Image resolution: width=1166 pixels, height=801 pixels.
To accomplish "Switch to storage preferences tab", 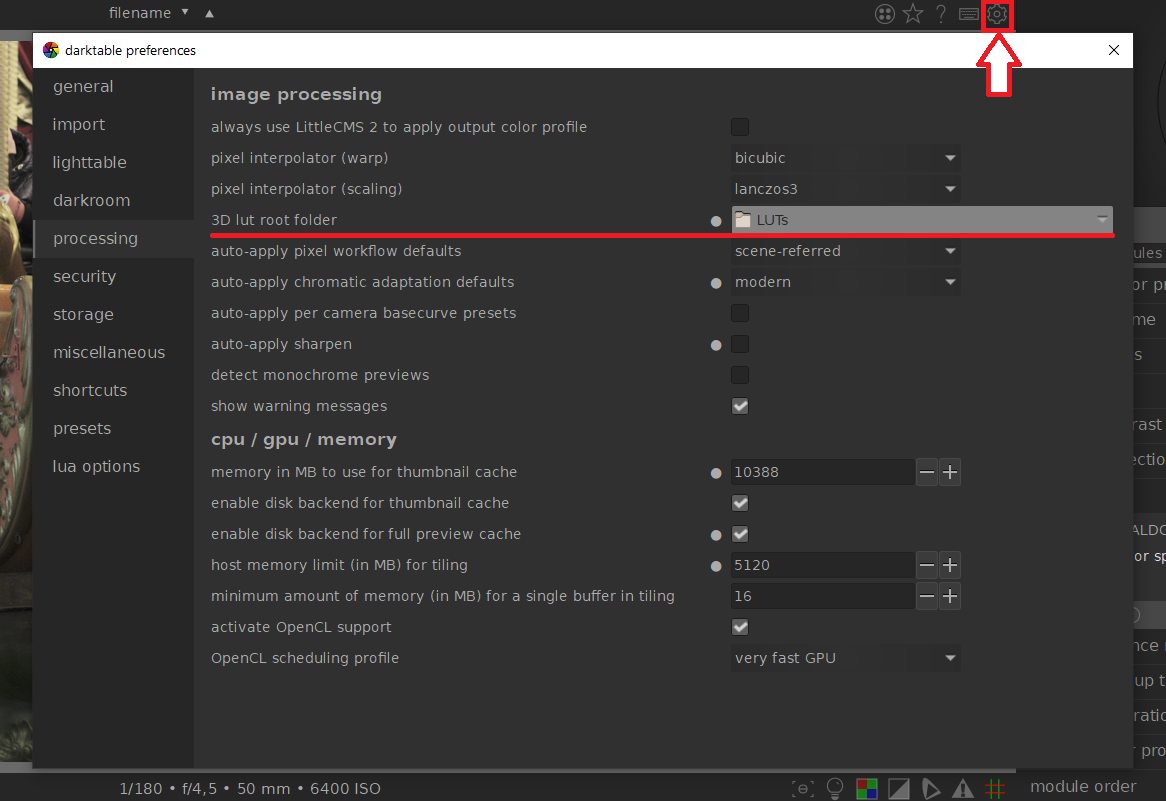I will pos(114,315).
